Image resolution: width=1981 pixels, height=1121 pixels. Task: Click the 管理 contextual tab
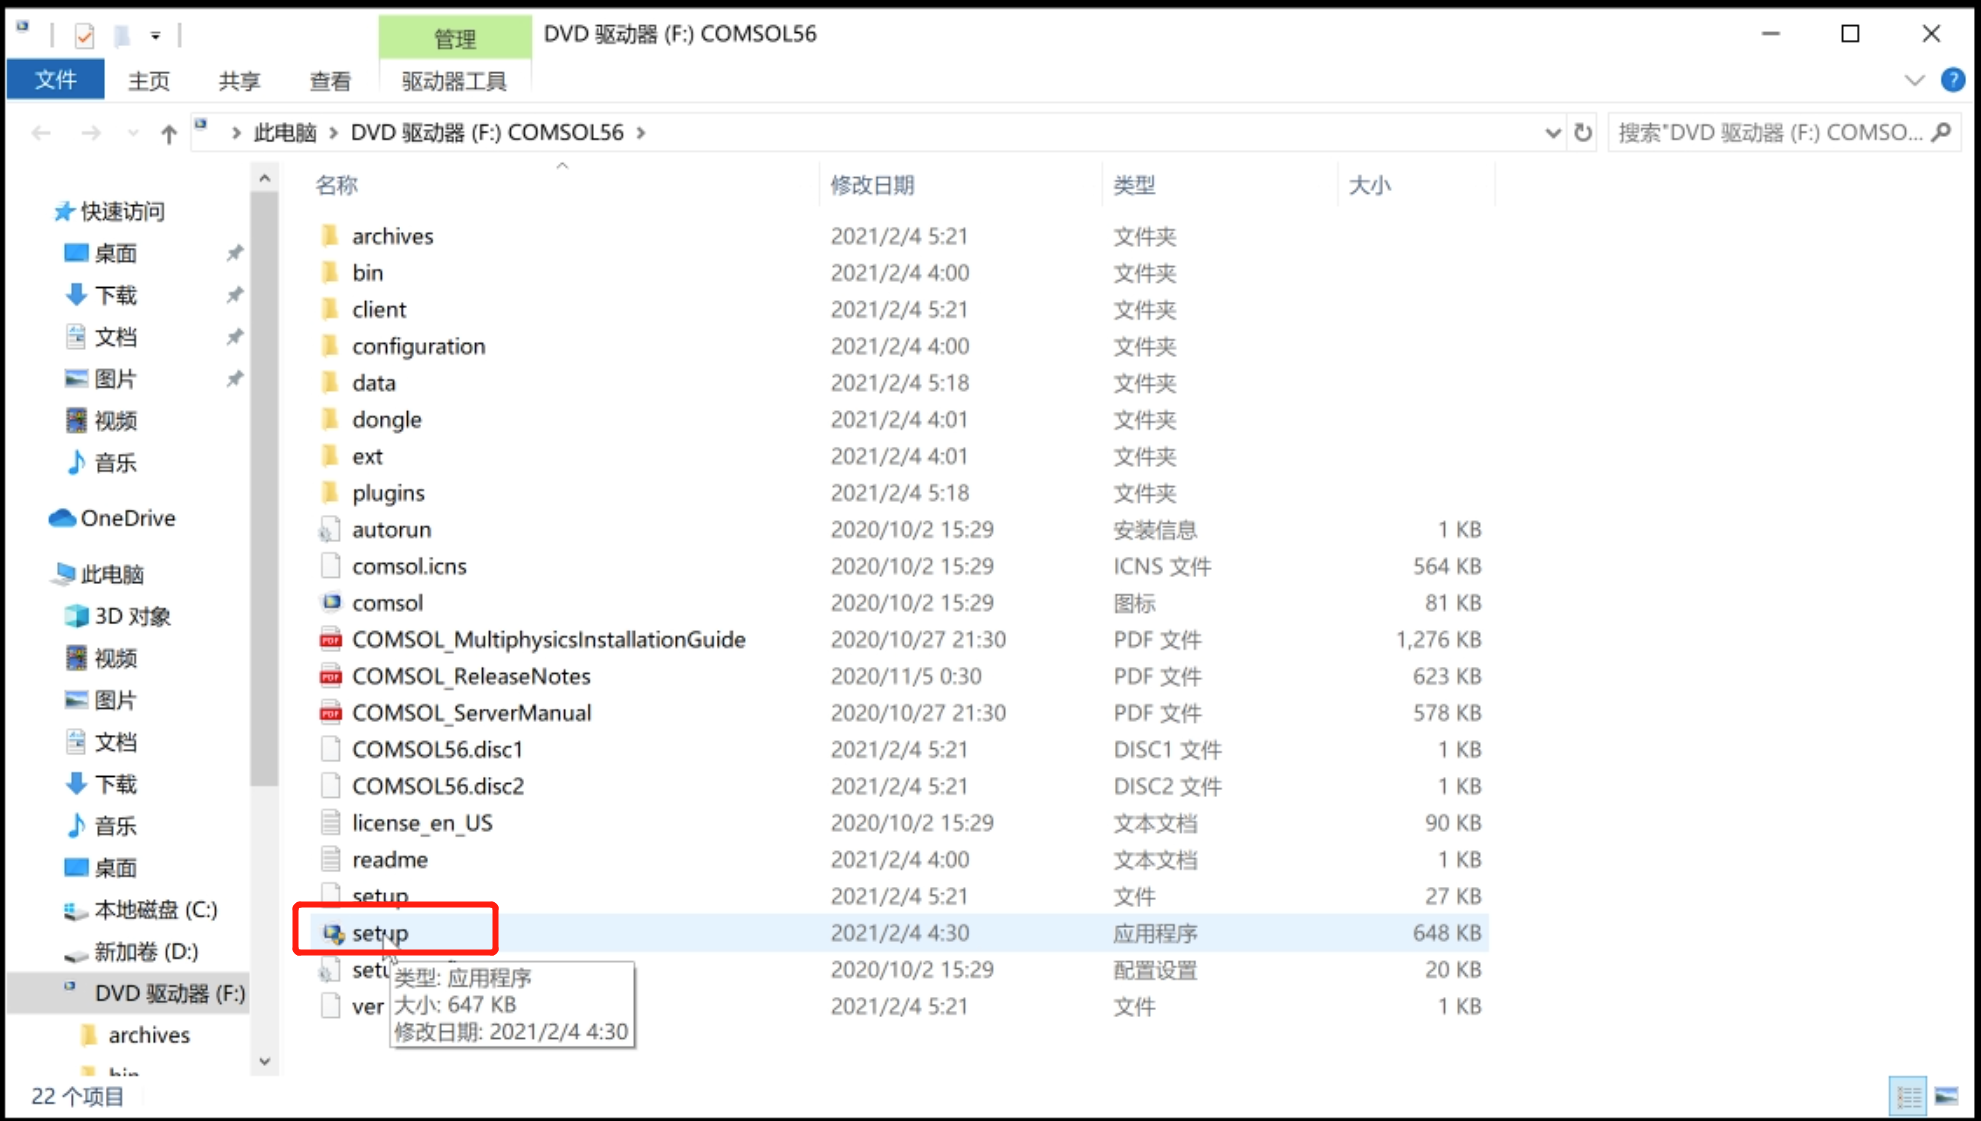click(x=454, y=38)
